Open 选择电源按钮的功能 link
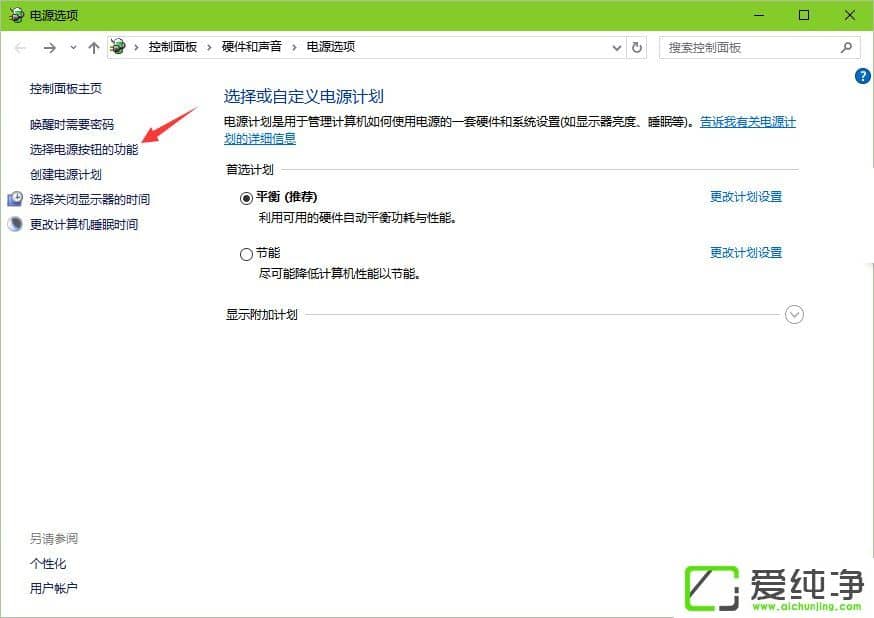The height and width of the screenshot is (618, 874). [84, 149]
